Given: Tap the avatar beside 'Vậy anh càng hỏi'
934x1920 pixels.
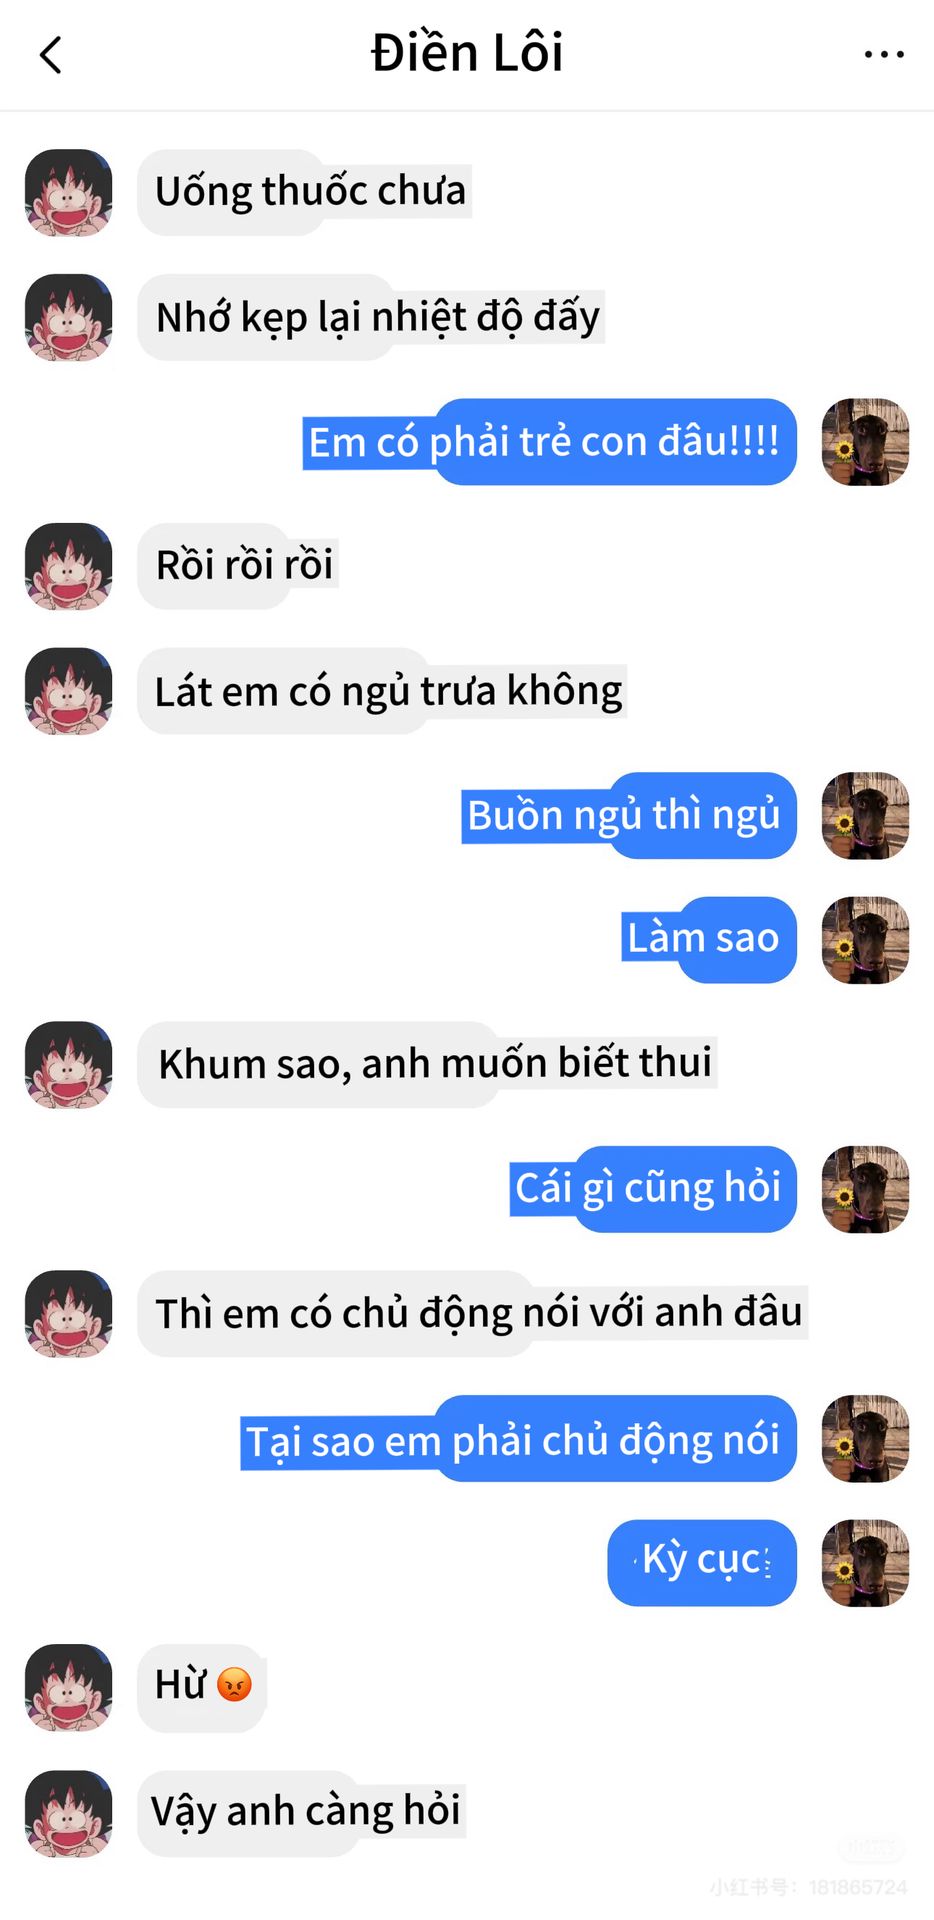Looking at the screenshot, I should (68, 1814).
